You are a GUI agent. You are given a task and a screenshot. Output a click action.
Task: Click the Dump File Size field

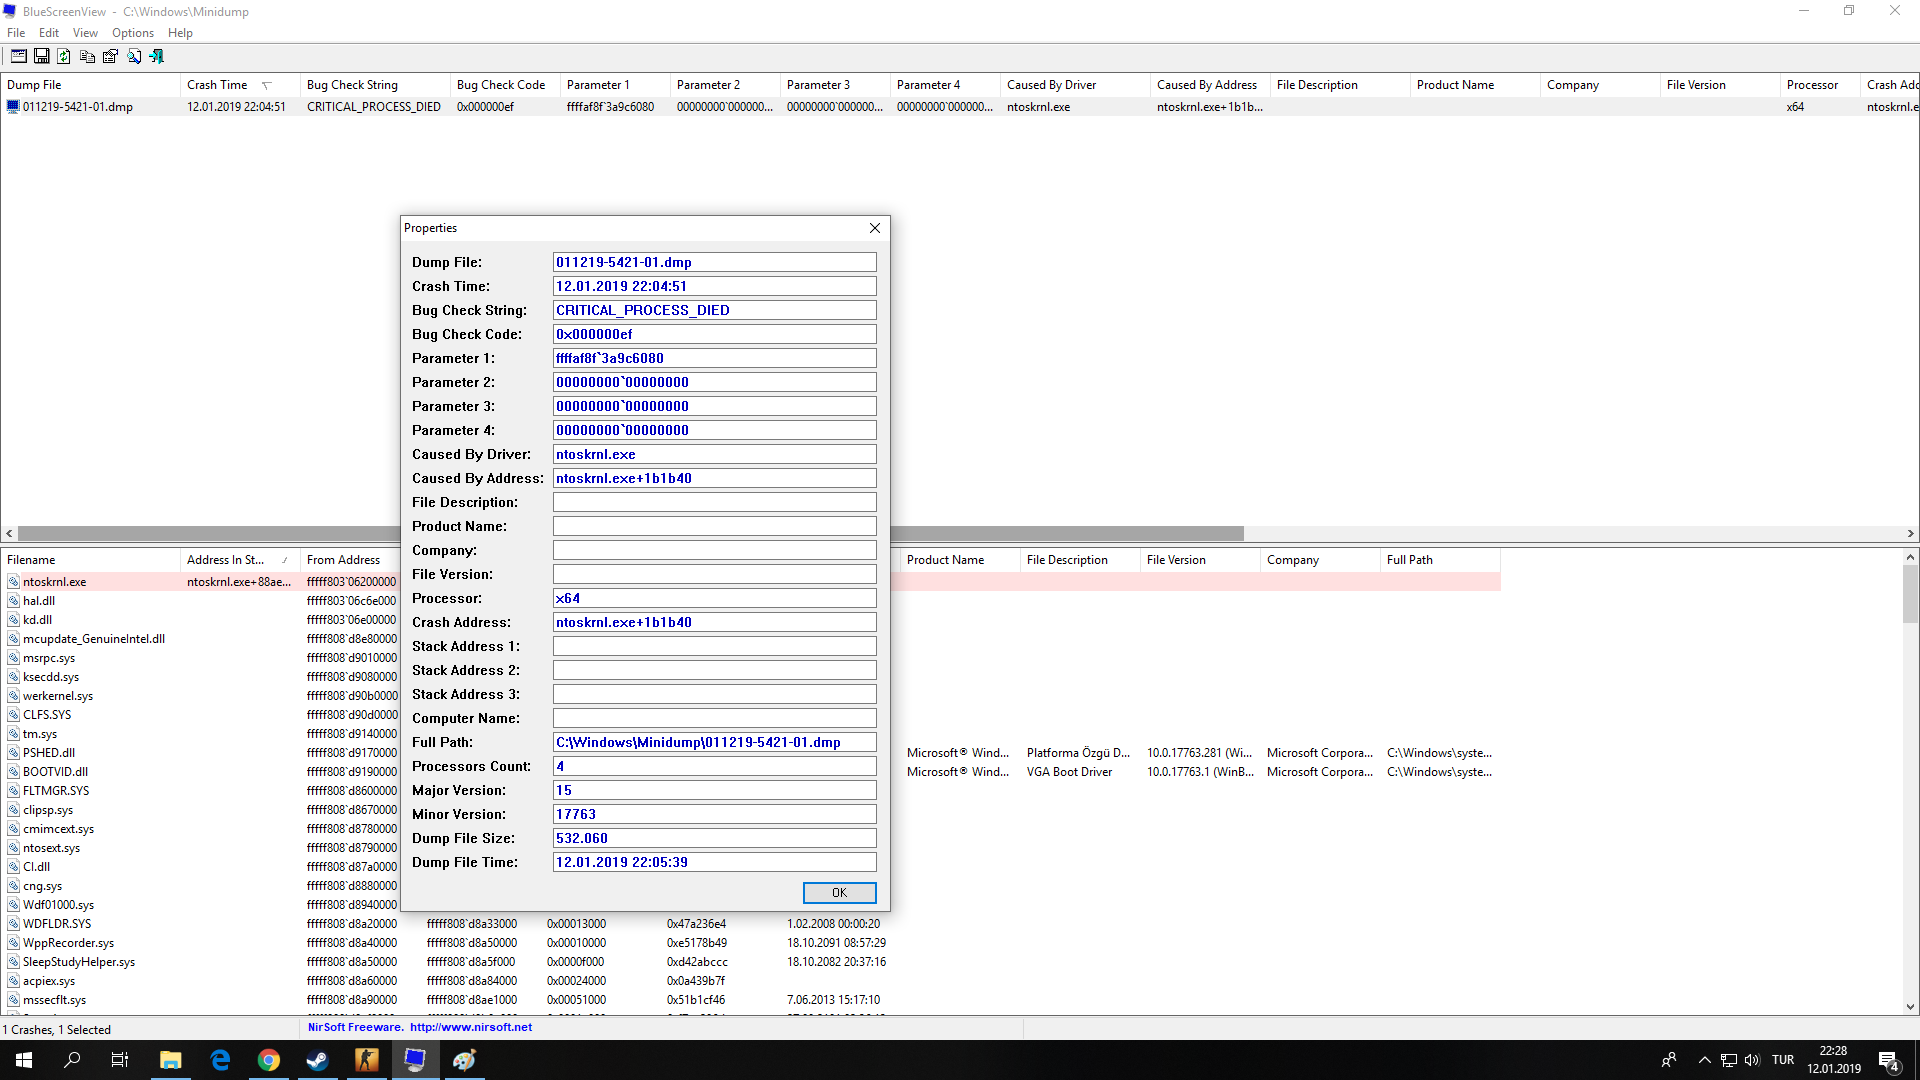[x=714, y=838]
